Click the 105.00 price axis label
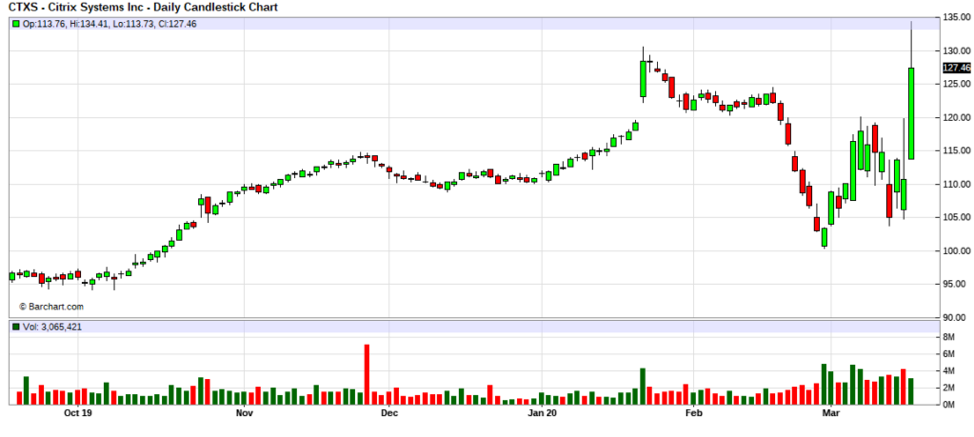This screenshot has width=974, height=437. (x=956, y=217)
